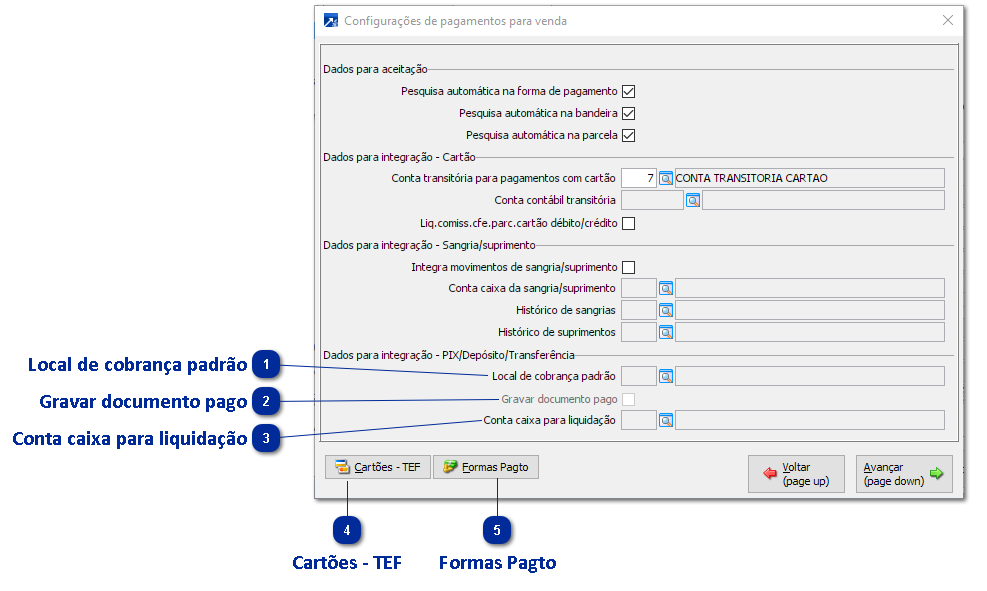This screenshot has height=591, width=987.
Task: Uncheck Pesquisa automática na parcela
Action: coord(628,136)
